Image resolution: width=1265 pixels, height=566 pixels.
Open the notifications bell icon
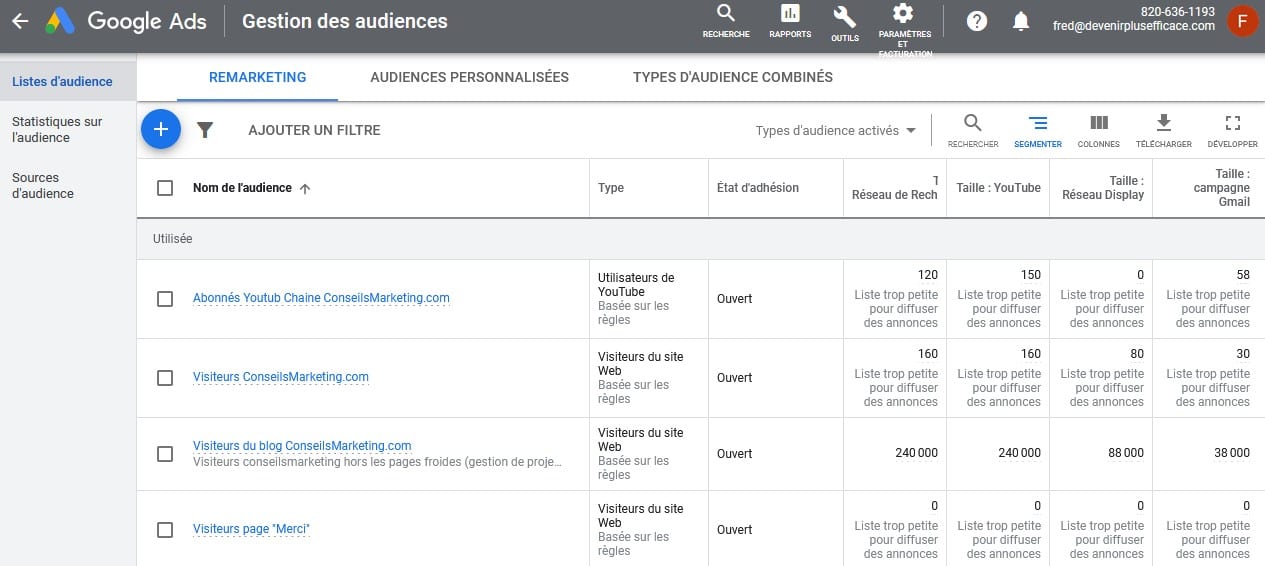point(1021,21)
